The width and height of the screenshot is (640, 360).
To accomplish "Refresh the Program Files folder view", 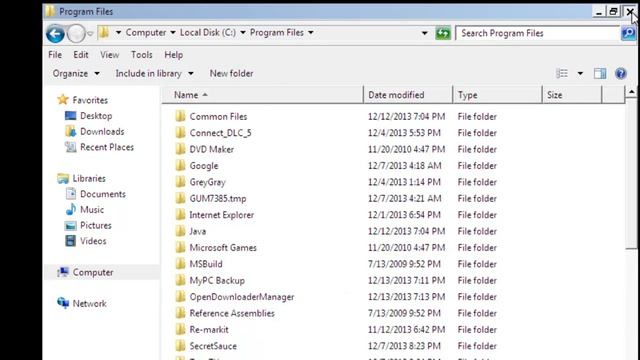I will click(x=443, y=33).
